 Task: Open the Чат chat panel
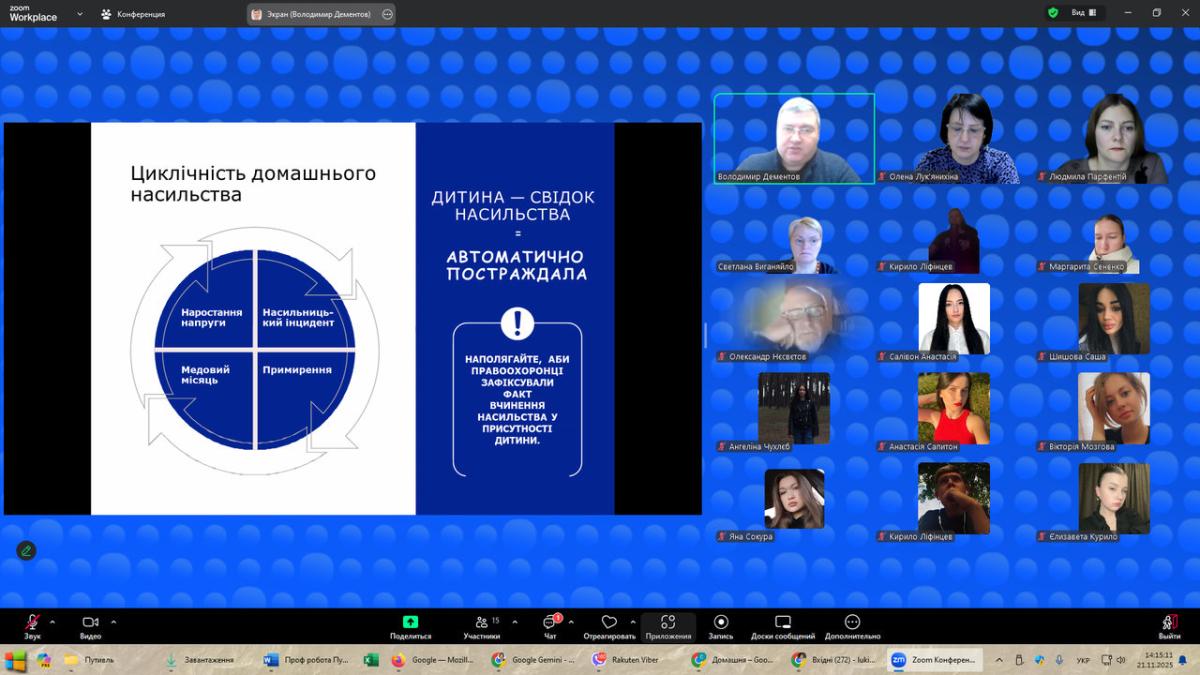[x=550, y=623]
